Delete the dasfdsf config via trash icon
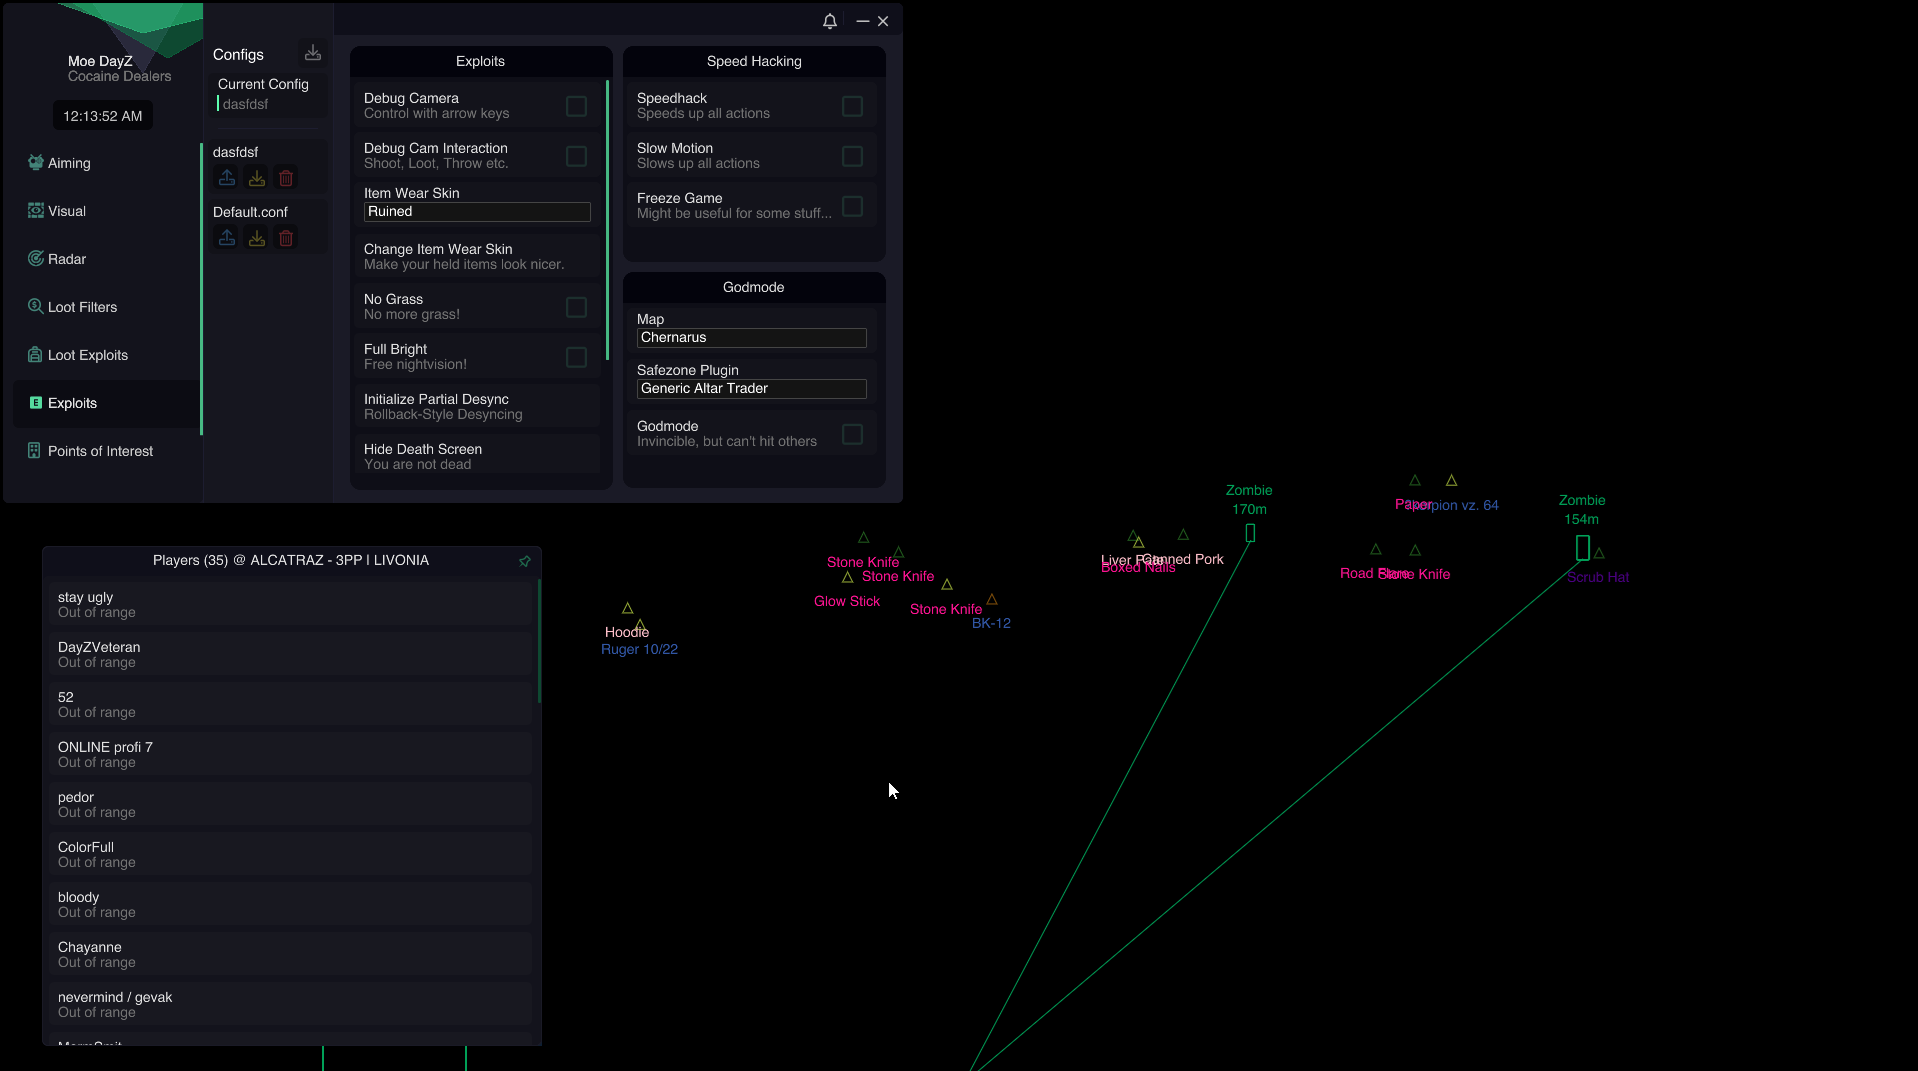The height and width of the screenshot is (1071, 1918). pyautogui.click(x=286, y=177)
